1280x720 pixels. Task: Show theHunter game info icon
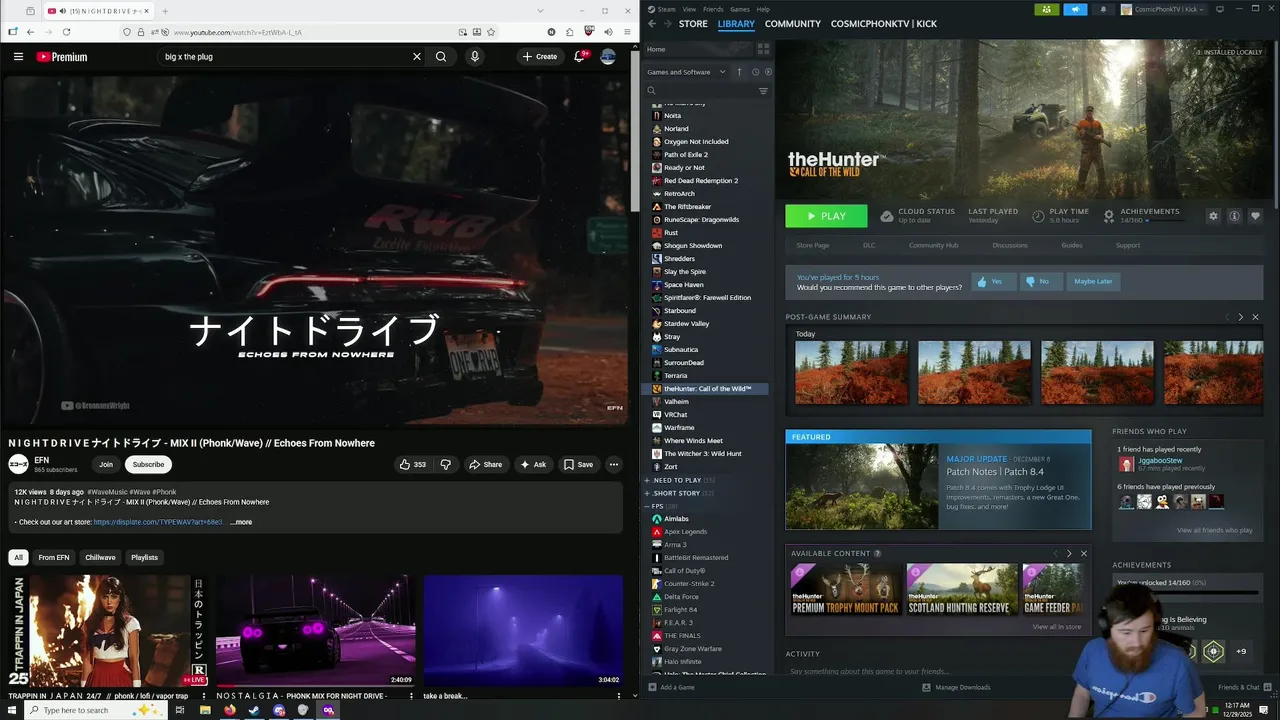1234,216
